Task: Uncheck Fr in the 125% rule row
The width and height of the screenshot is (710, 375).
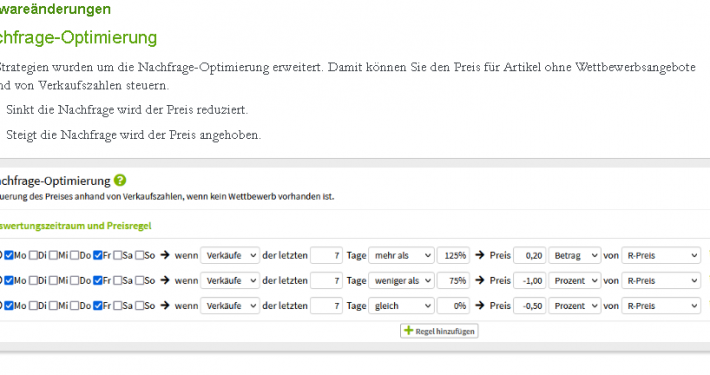Action: point(98,255)
